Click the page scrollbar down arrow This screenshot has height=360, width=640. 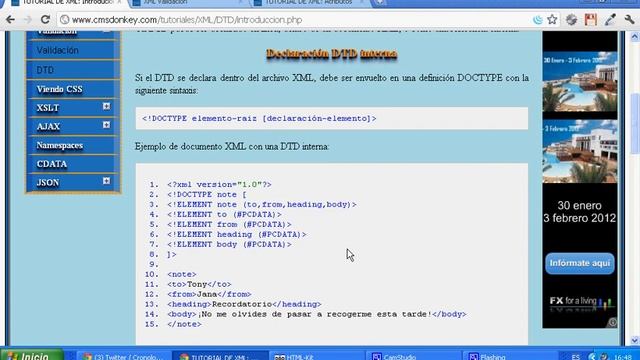[635, 340]
